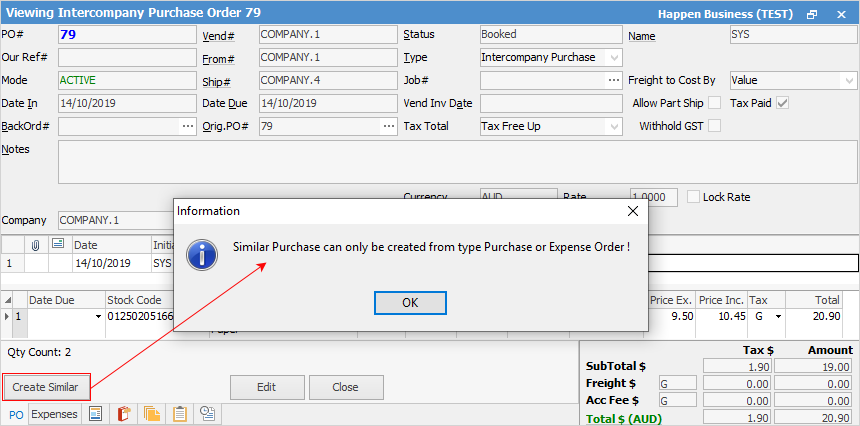Screen dimensions: 860x426
Task: Toggle the Withhold GST checkbox
Action: (x=714, y=126)
